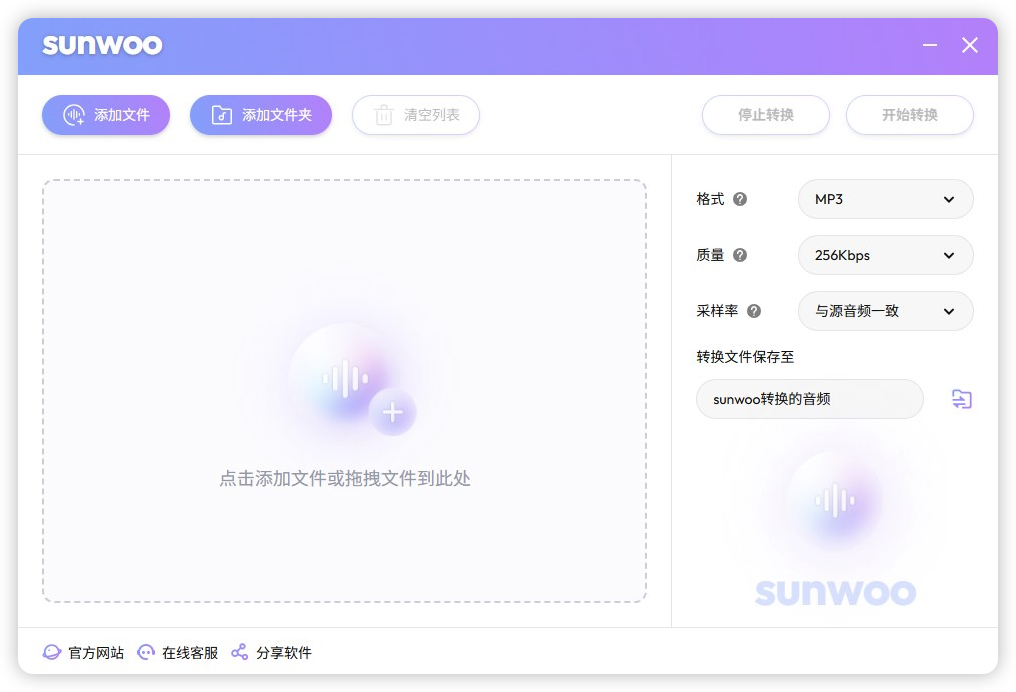Stop conversion via 停止转换 button
Image resolution: width=1016 pixels, height=692 pixels.
[766, 115]
